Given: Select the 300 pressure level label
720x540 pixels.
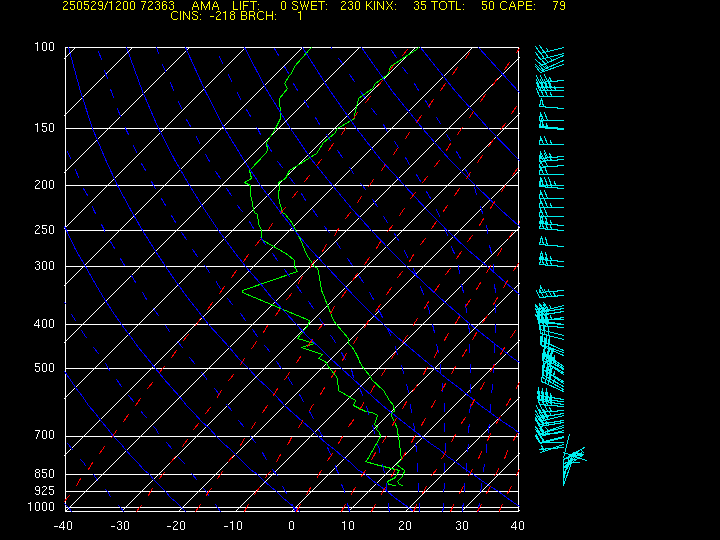Looking at the screenshot, I should click(x=45, y=265).
